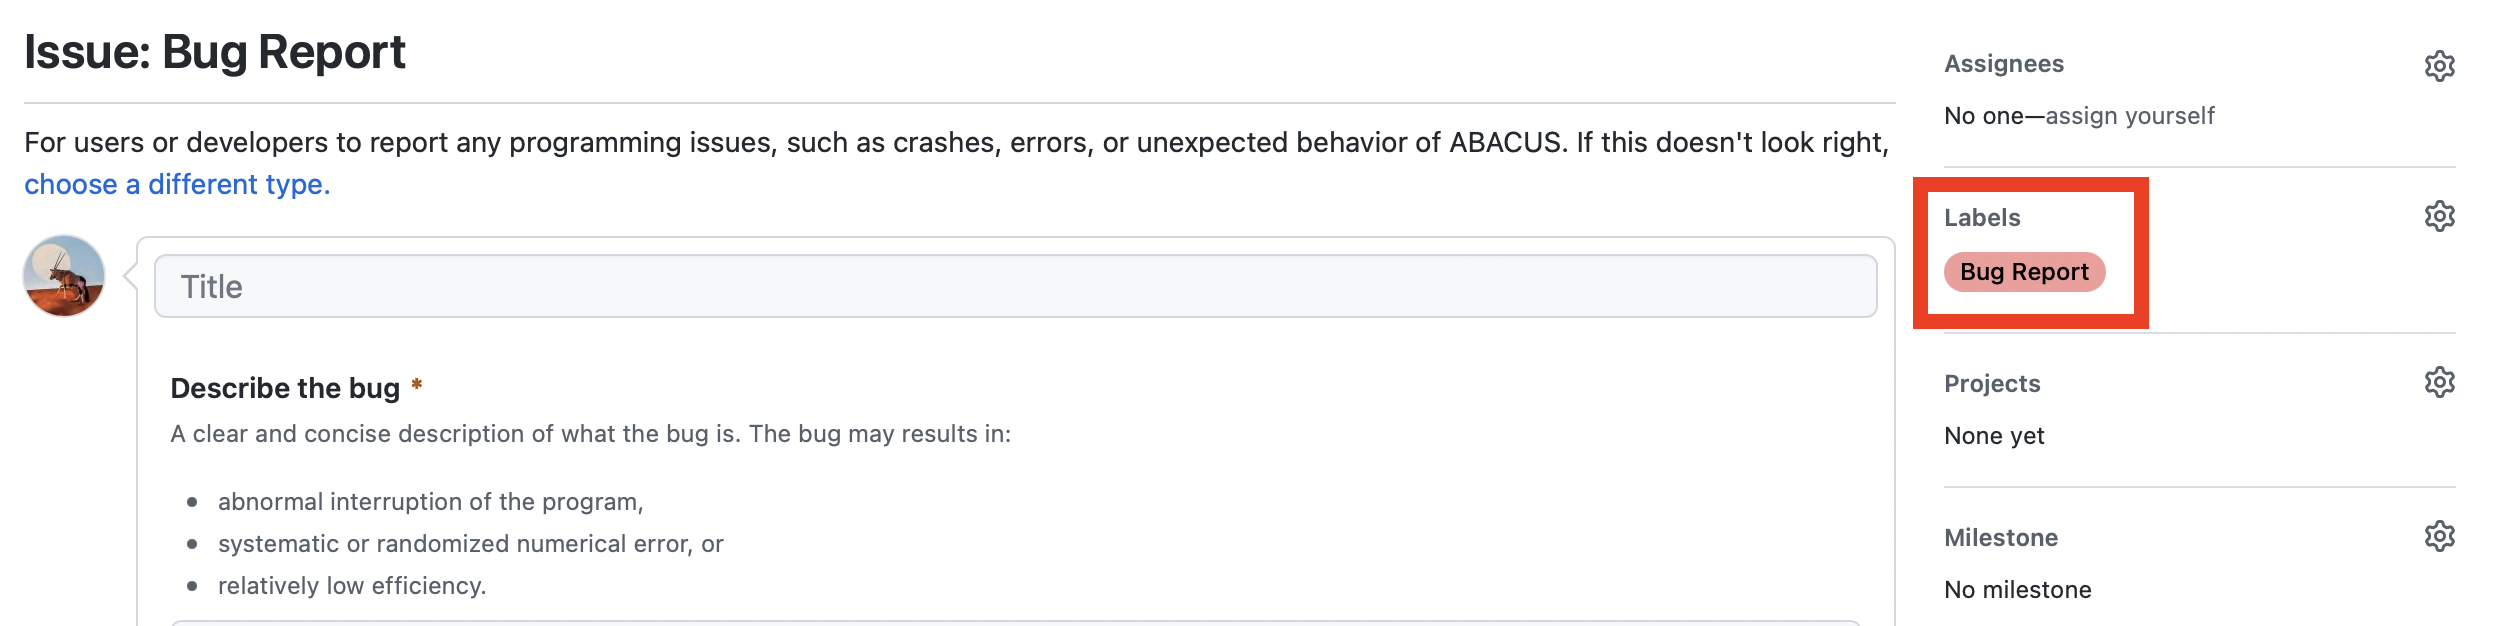Open the Milestone gear settings
This screenshot has height=626, width=2514.
(x=2439, y=536)
